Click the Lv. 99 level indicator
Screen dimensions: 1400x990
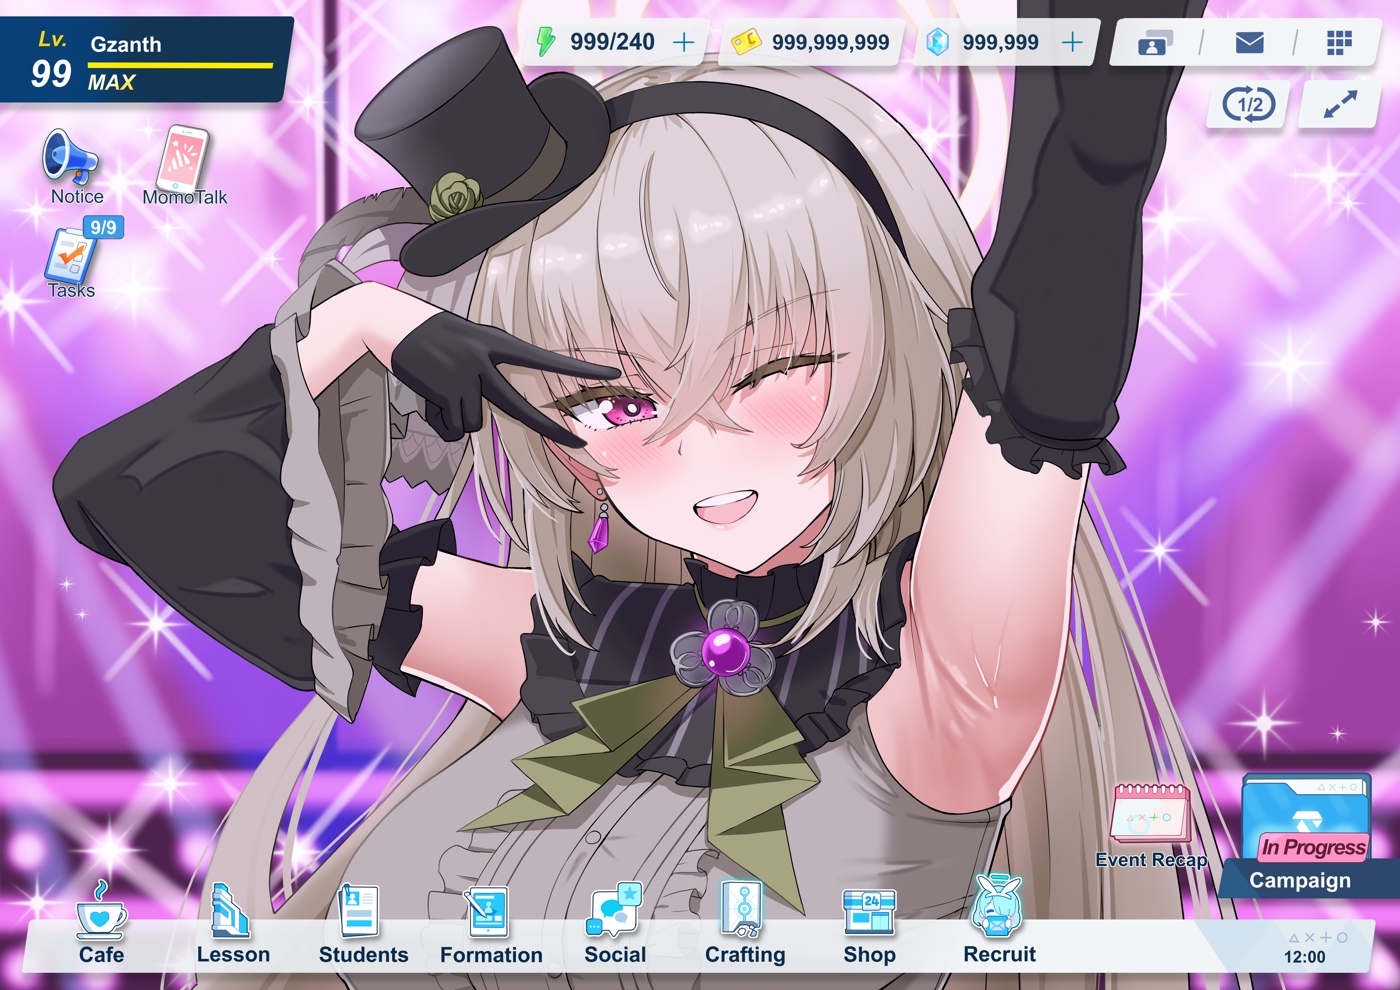(x=52, y=60)
